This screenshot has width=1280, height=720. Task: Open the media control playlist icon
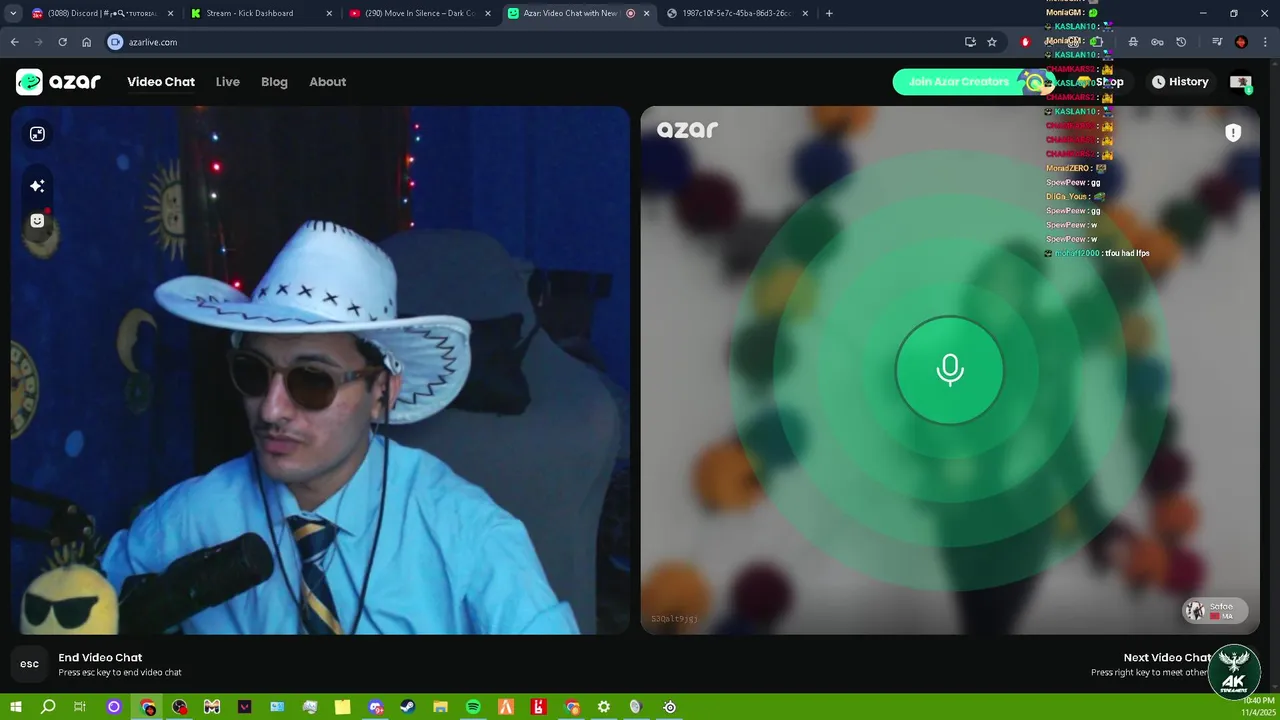(x=1217, y=42)
